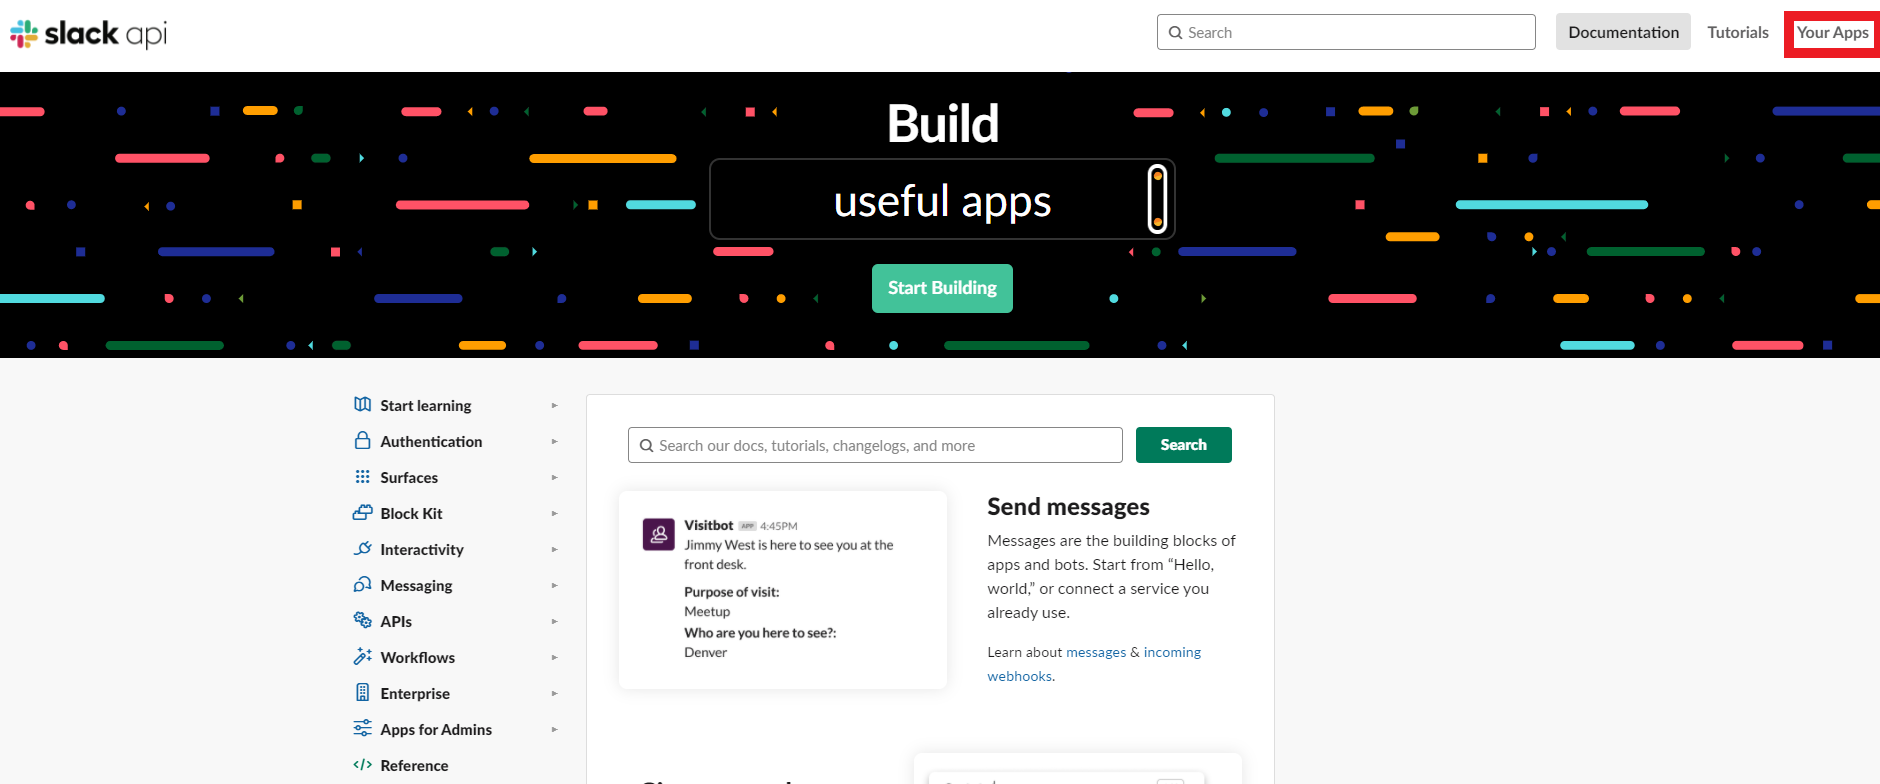This screenshot has width=1880, height=784.
Task: Expand the Enterprise section arrow
Action: click(554, 693)
